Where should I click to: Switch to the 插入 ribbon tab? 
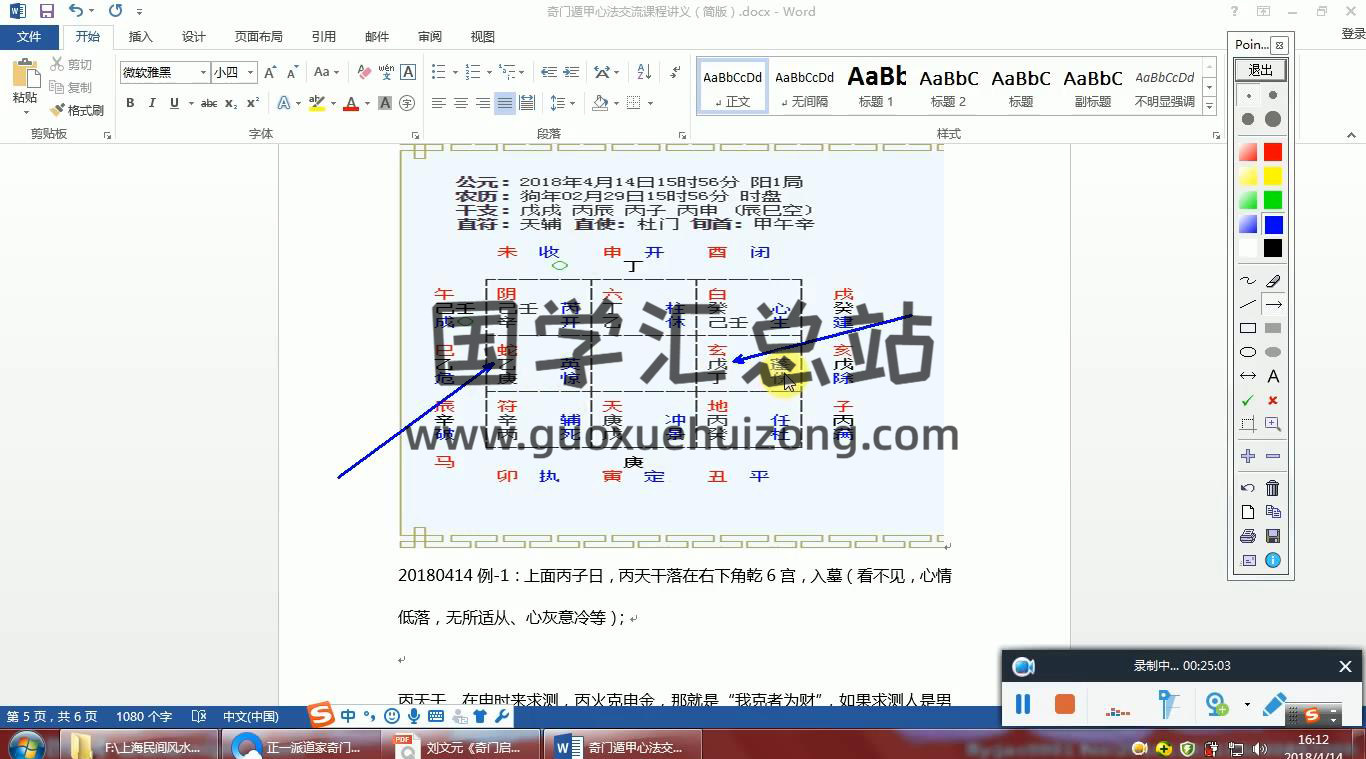(x=141, y=37)
